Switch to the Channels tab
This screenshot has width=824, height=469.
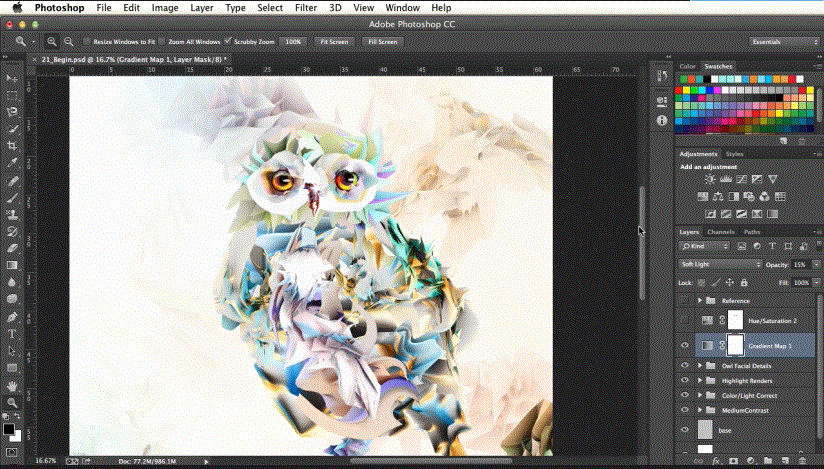point(720,232)
